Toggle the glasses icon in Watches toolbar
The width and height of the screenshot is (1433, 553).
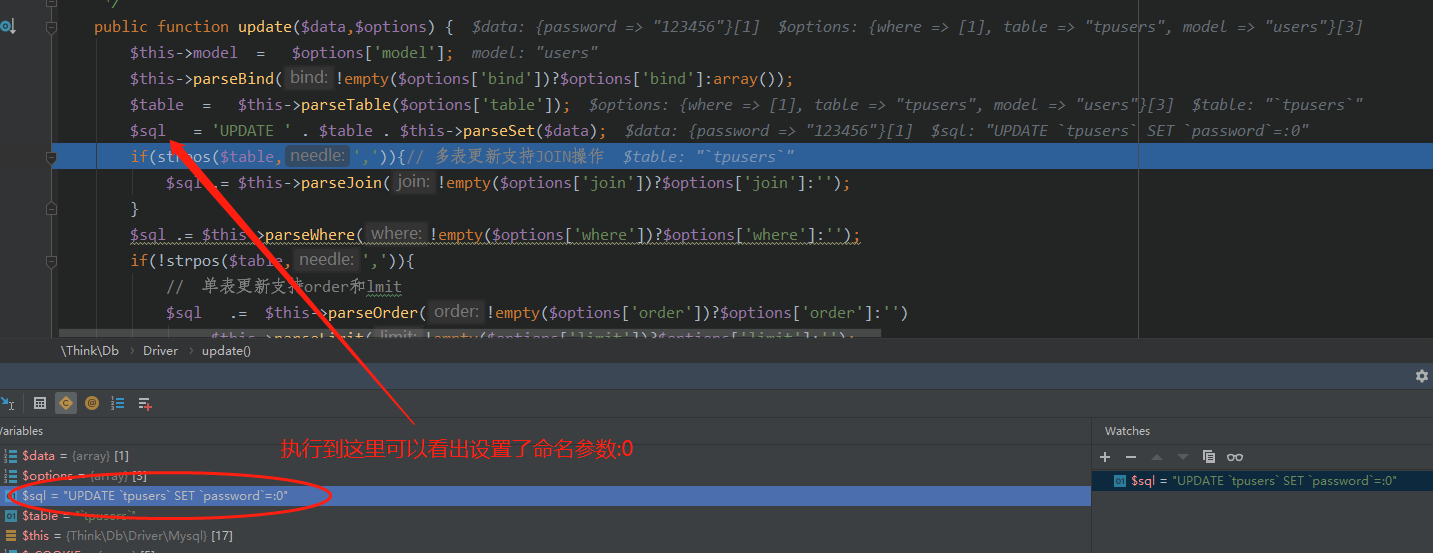tap(1235, 456)
